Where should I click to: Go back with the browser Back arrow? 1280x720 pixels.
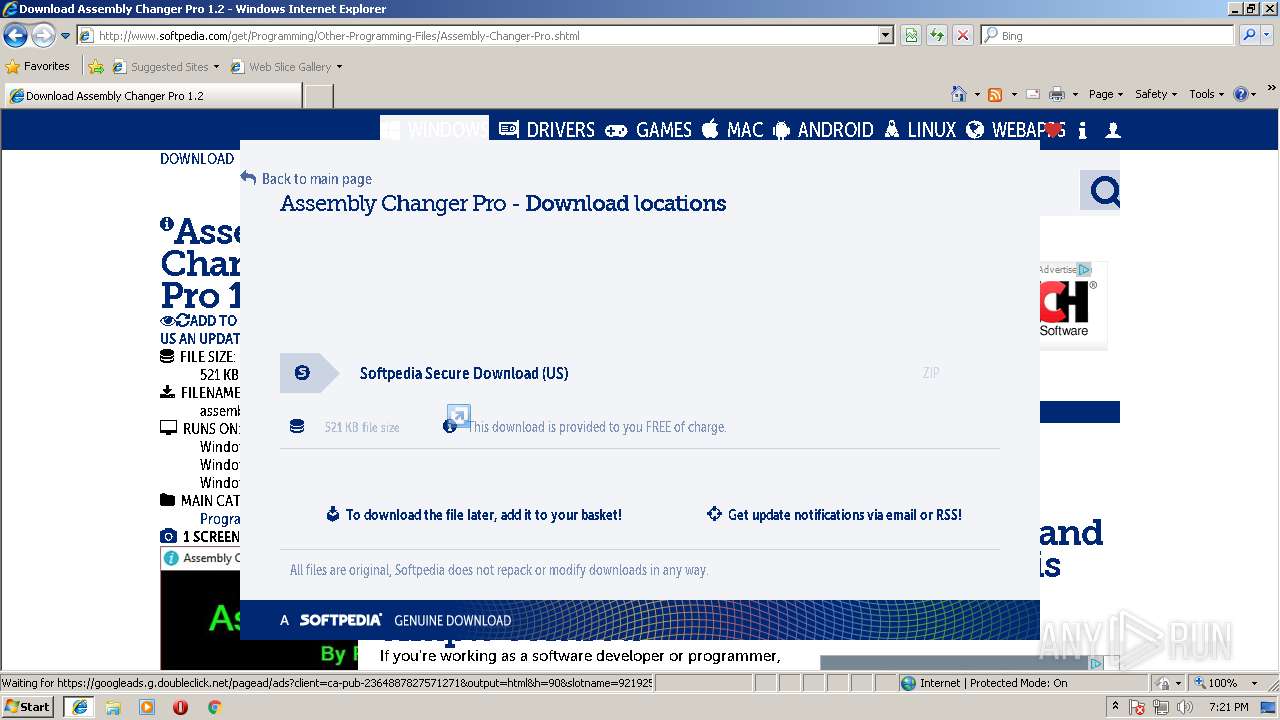[x=15, y=36]
